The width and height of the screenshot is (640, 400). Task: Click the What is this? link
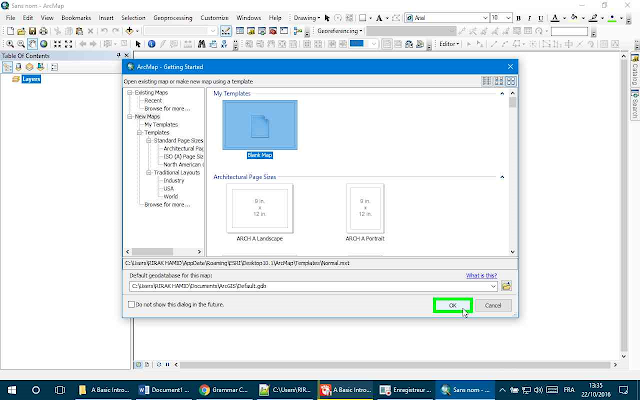click(x=481, y=276)
